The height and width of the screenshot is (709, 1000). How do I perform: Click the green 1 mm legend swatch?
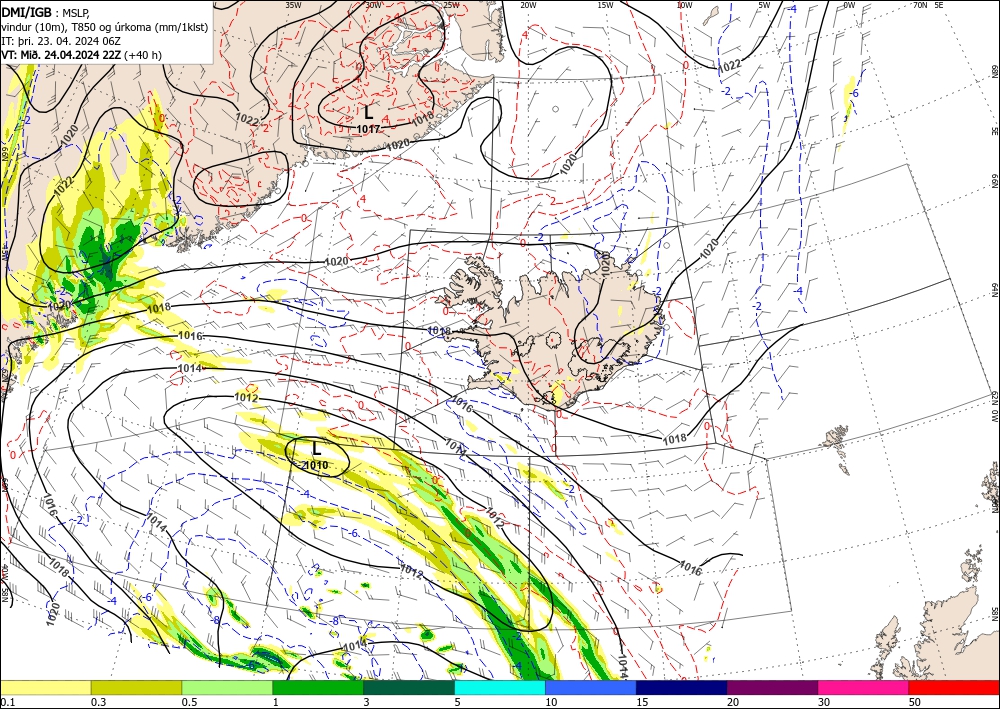pyautogui.click(x=318, y=687)
